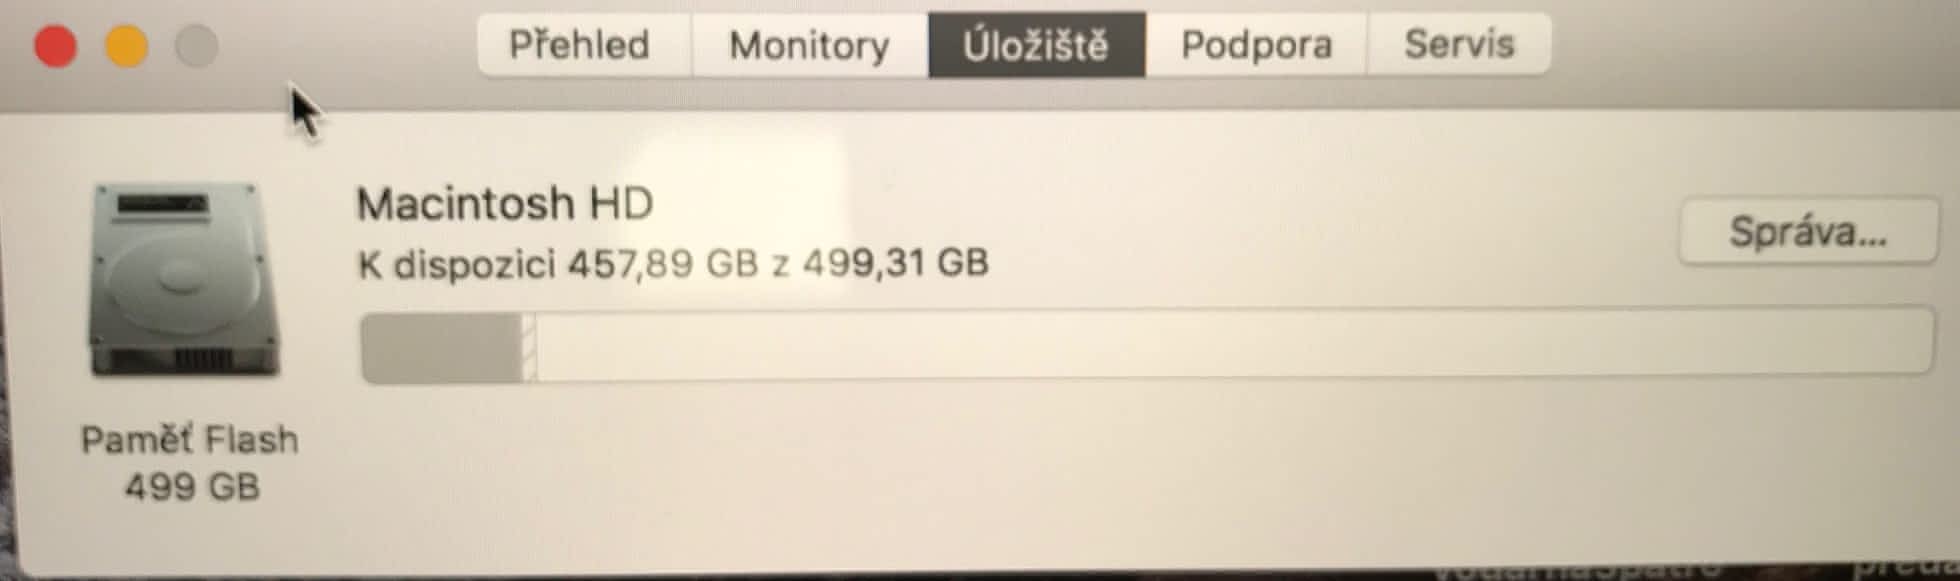Image resolution: width=1960 pixels, height=581 pixels.
Task: Go to the Podpora tab
Action: (1256, 44)
